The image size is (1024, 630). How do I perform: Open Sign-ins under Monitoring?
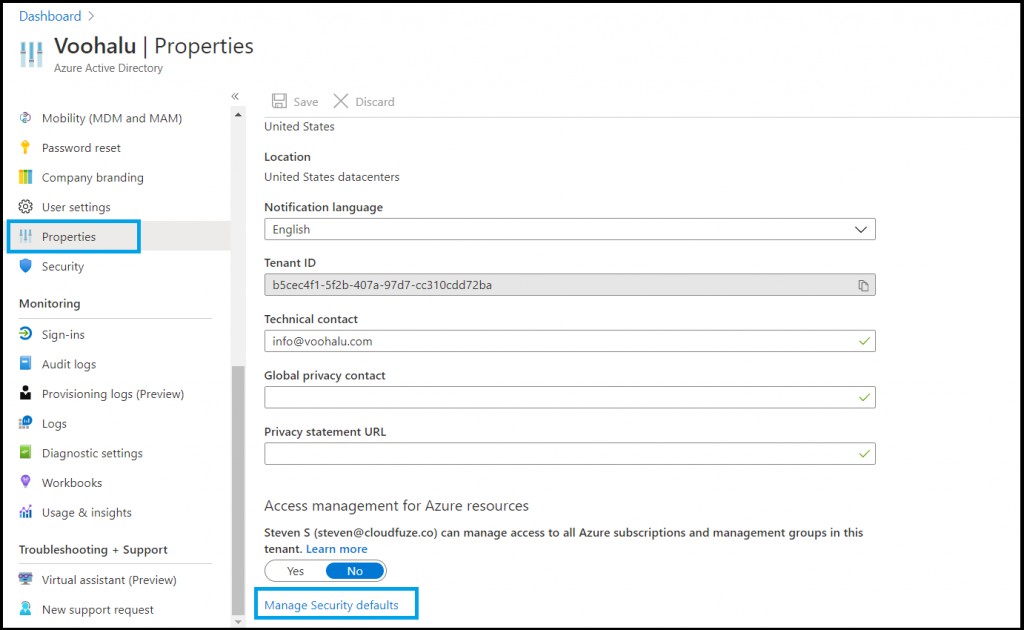[x=63, y=334]
